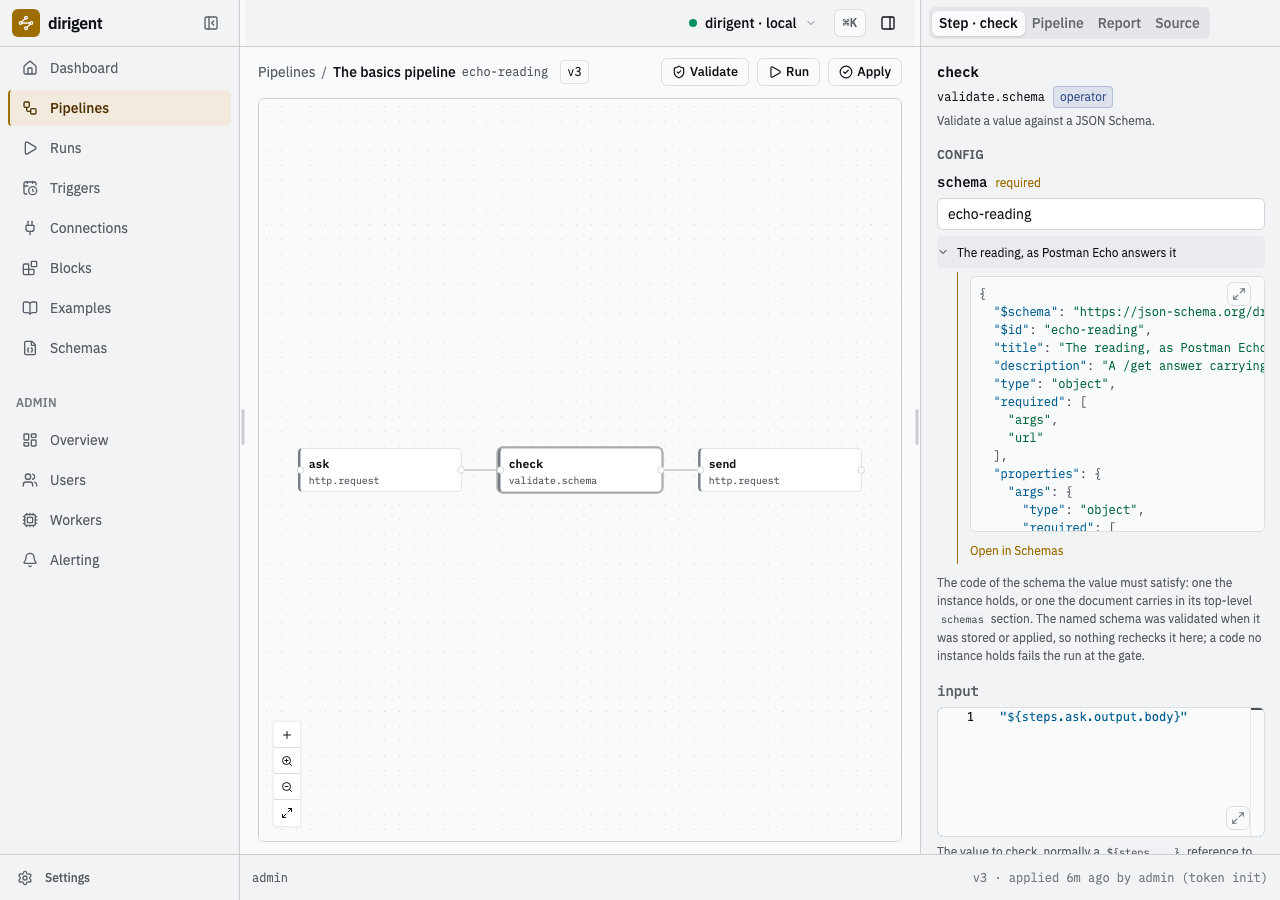
Task: Open Schemas from the sidebar
Action: pyautogui.click(x=119, y=348)
